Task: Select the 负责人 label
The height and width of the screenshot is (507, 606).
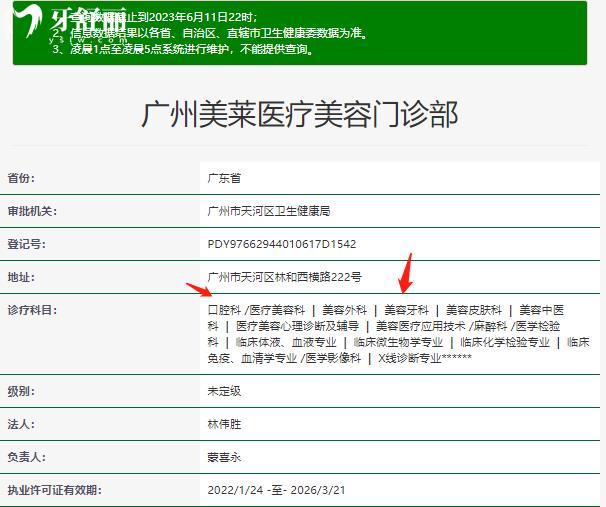Action: pyautogui.click(x=27, y=457)
